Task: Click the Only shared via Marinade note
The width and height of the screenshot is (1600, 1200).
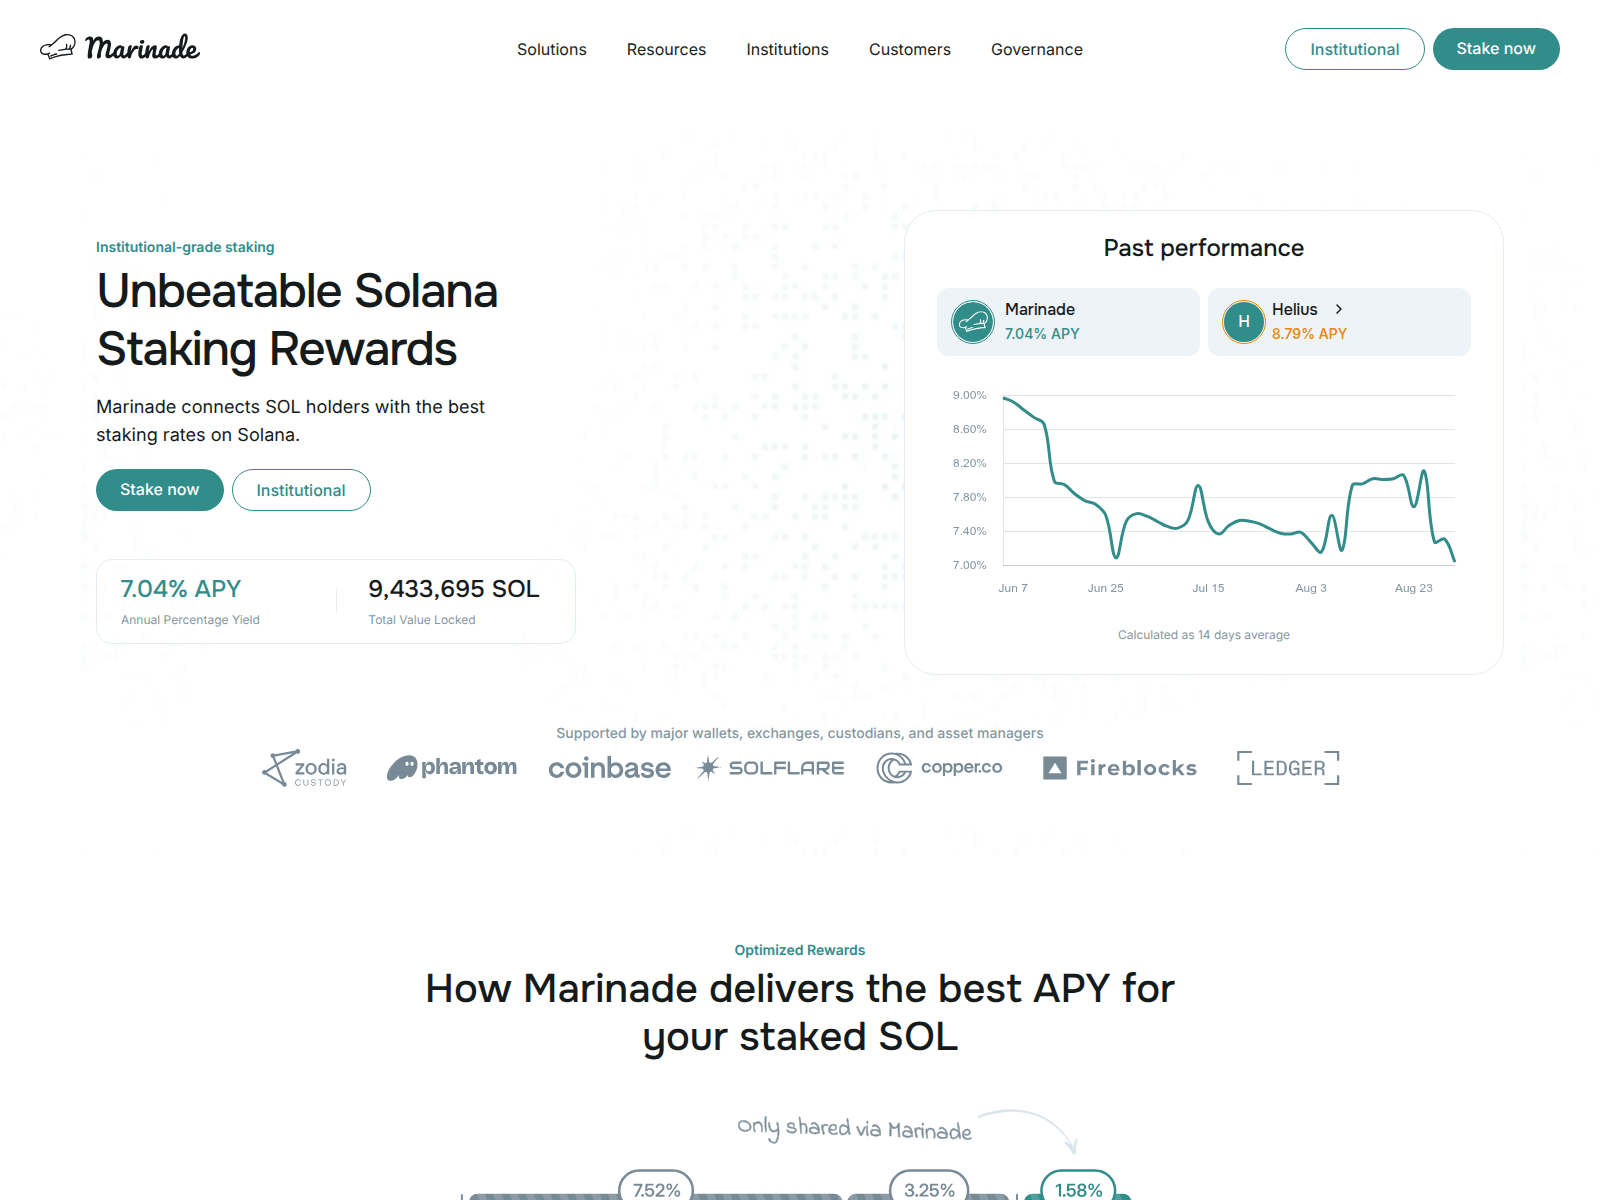Action: tap(855, 1129)
